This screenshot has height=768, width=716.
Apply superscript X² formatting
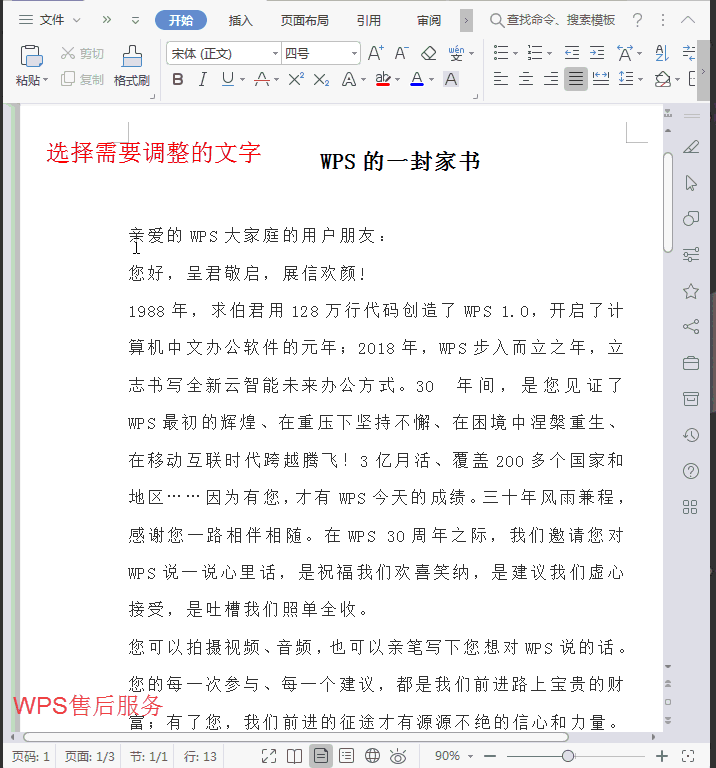coord(296,79)
